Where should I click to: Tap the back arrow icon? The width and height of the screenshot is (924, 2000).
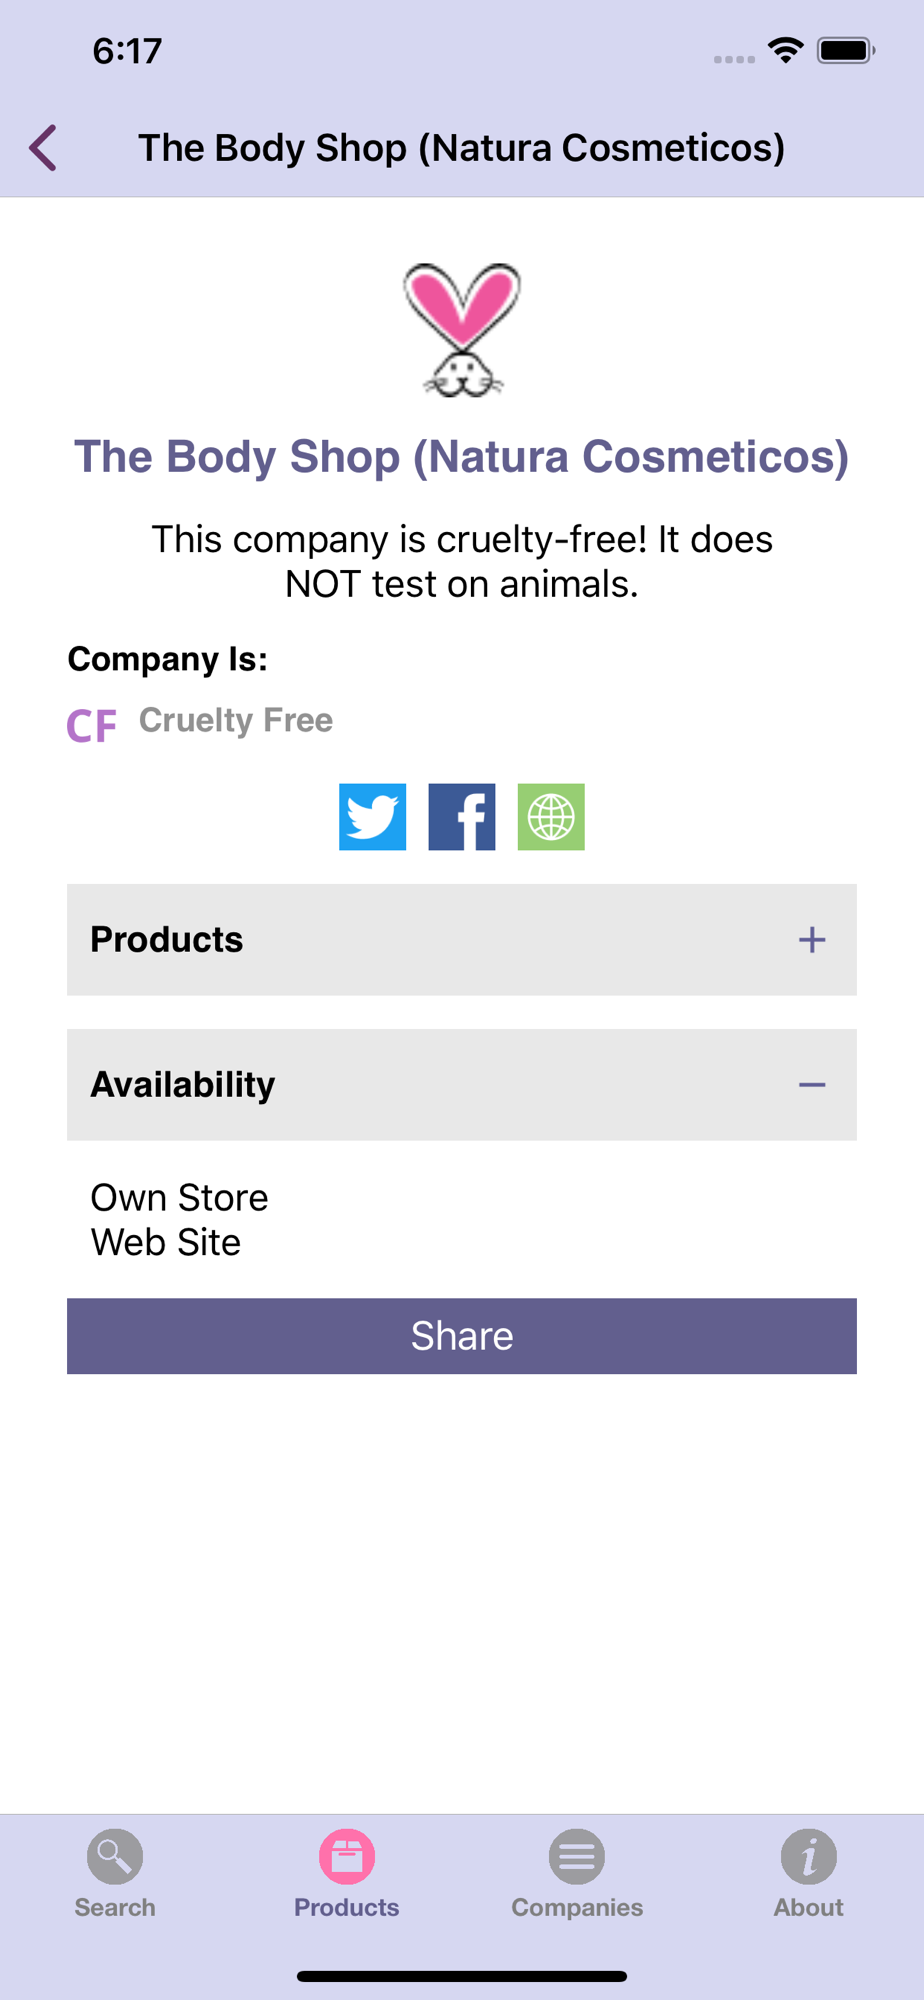click(43, 148)
